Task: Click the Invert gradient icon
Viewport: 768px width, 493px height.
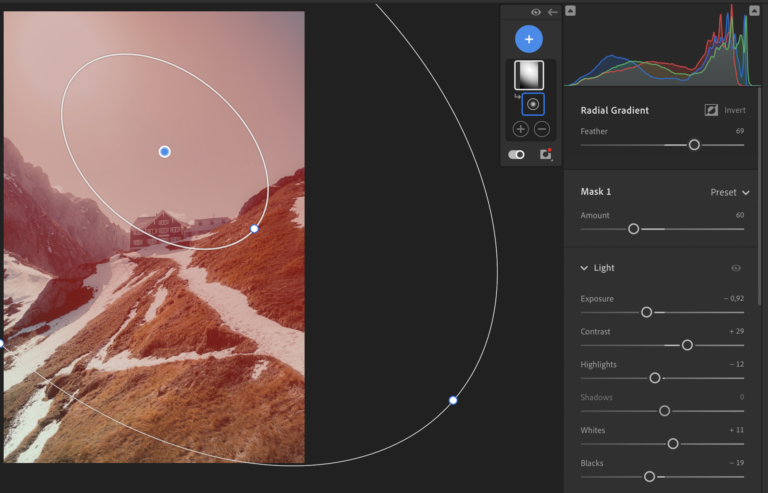Action: (711, 110)
